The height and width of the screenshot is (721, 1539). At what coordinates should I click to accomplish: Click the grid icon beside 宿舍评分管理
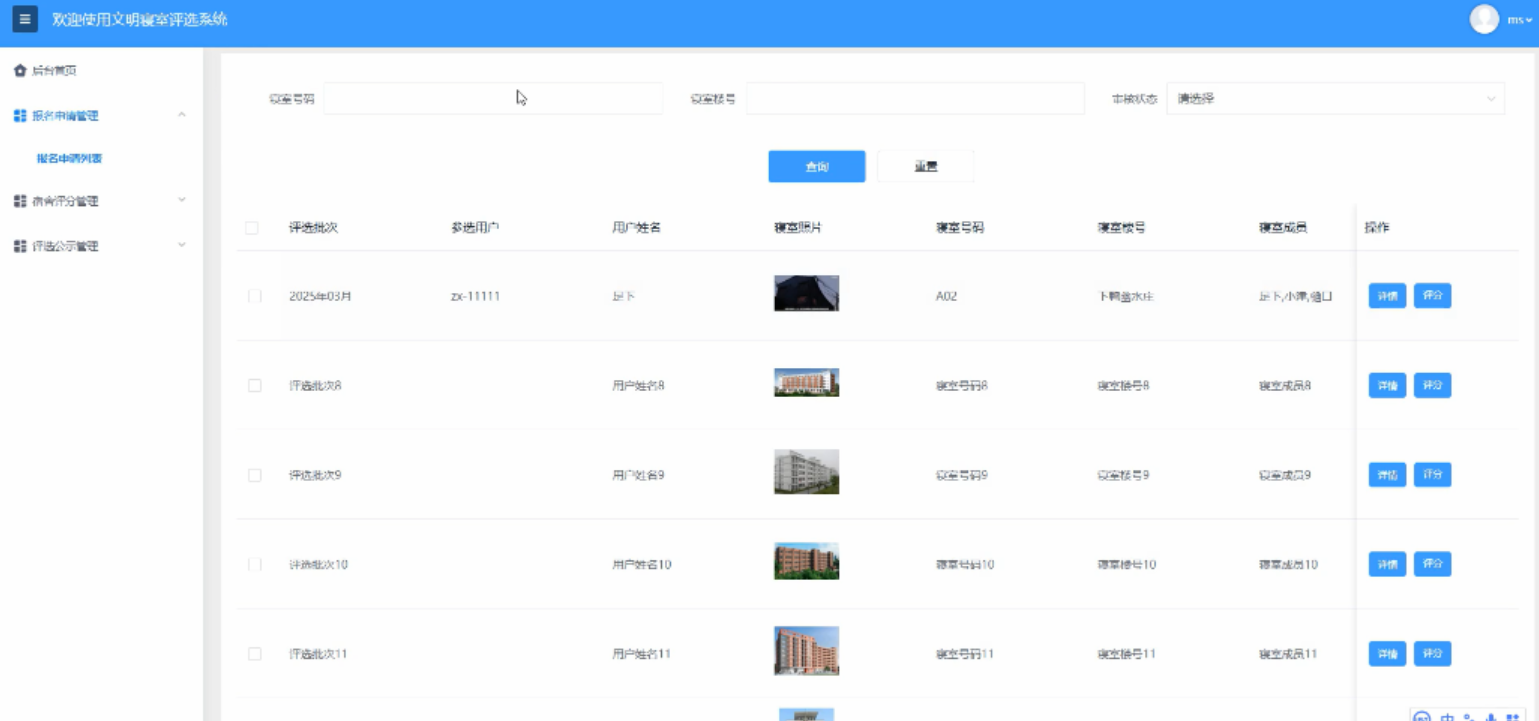pyautogui.click(x=20, y=201)
